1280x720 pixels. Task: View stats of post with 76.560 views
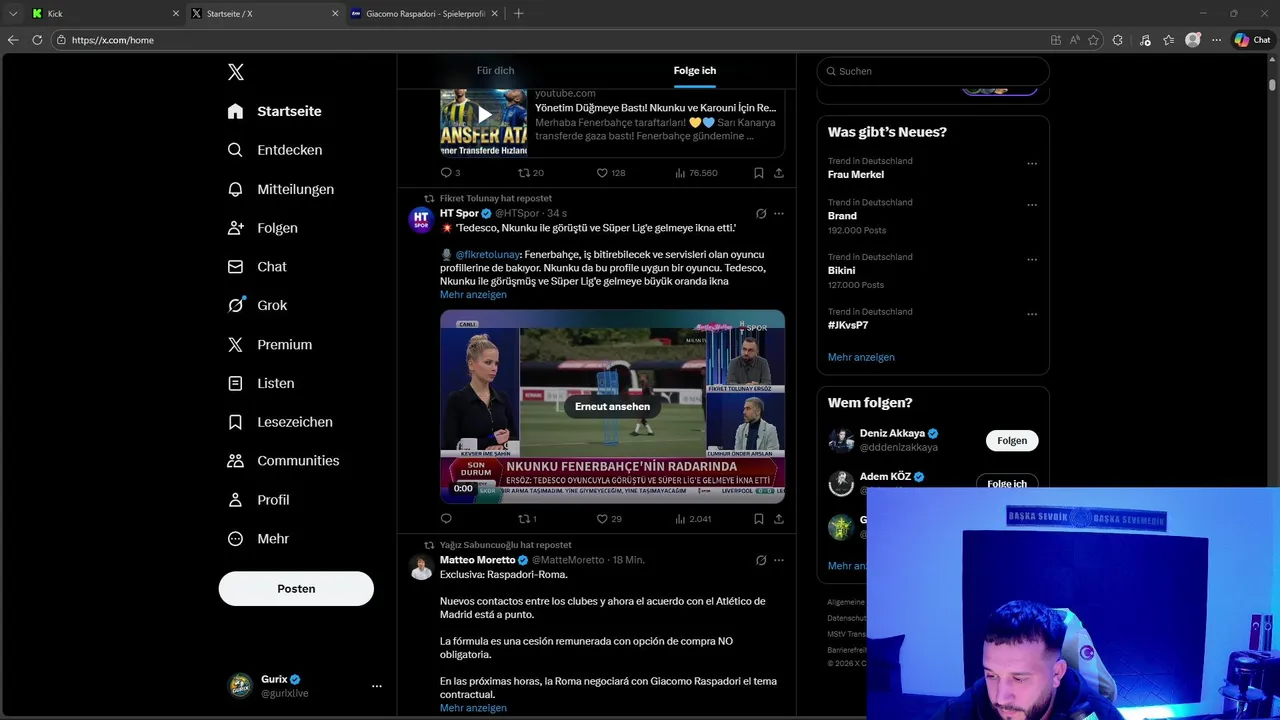(696, 173)
